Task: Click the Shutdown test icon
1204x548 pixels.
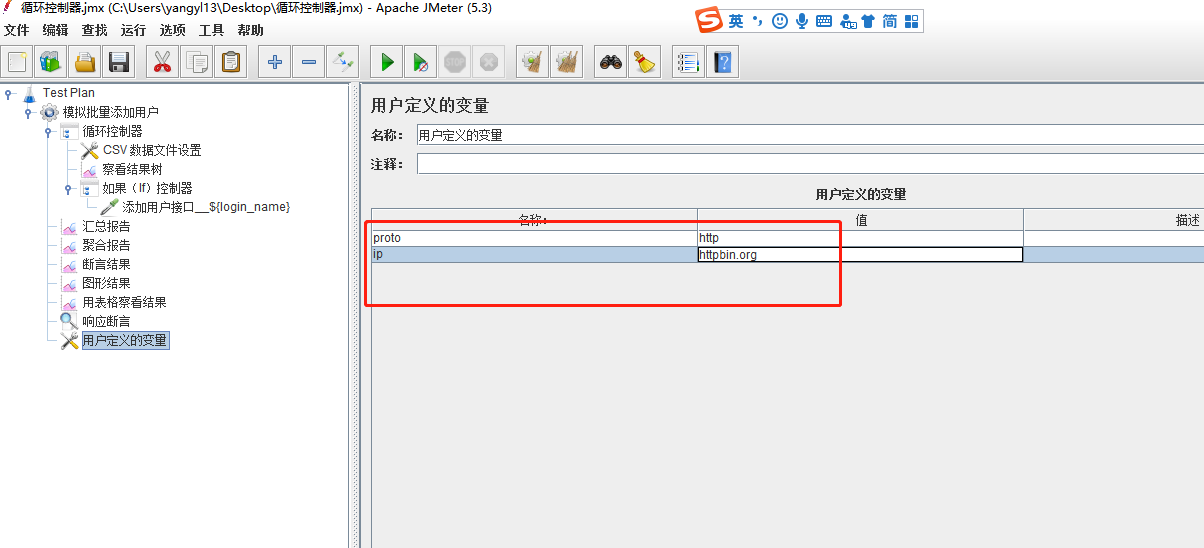Action: (x=489, y=62)
